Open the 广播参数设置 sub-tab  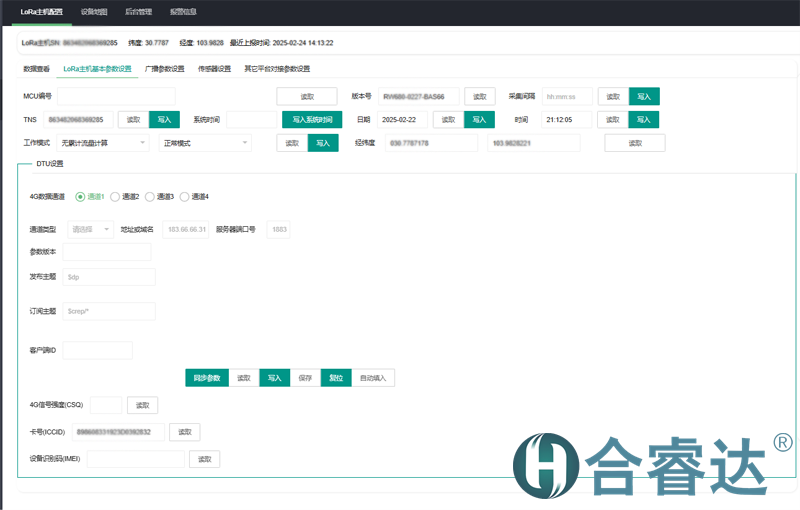pos(165,69)
